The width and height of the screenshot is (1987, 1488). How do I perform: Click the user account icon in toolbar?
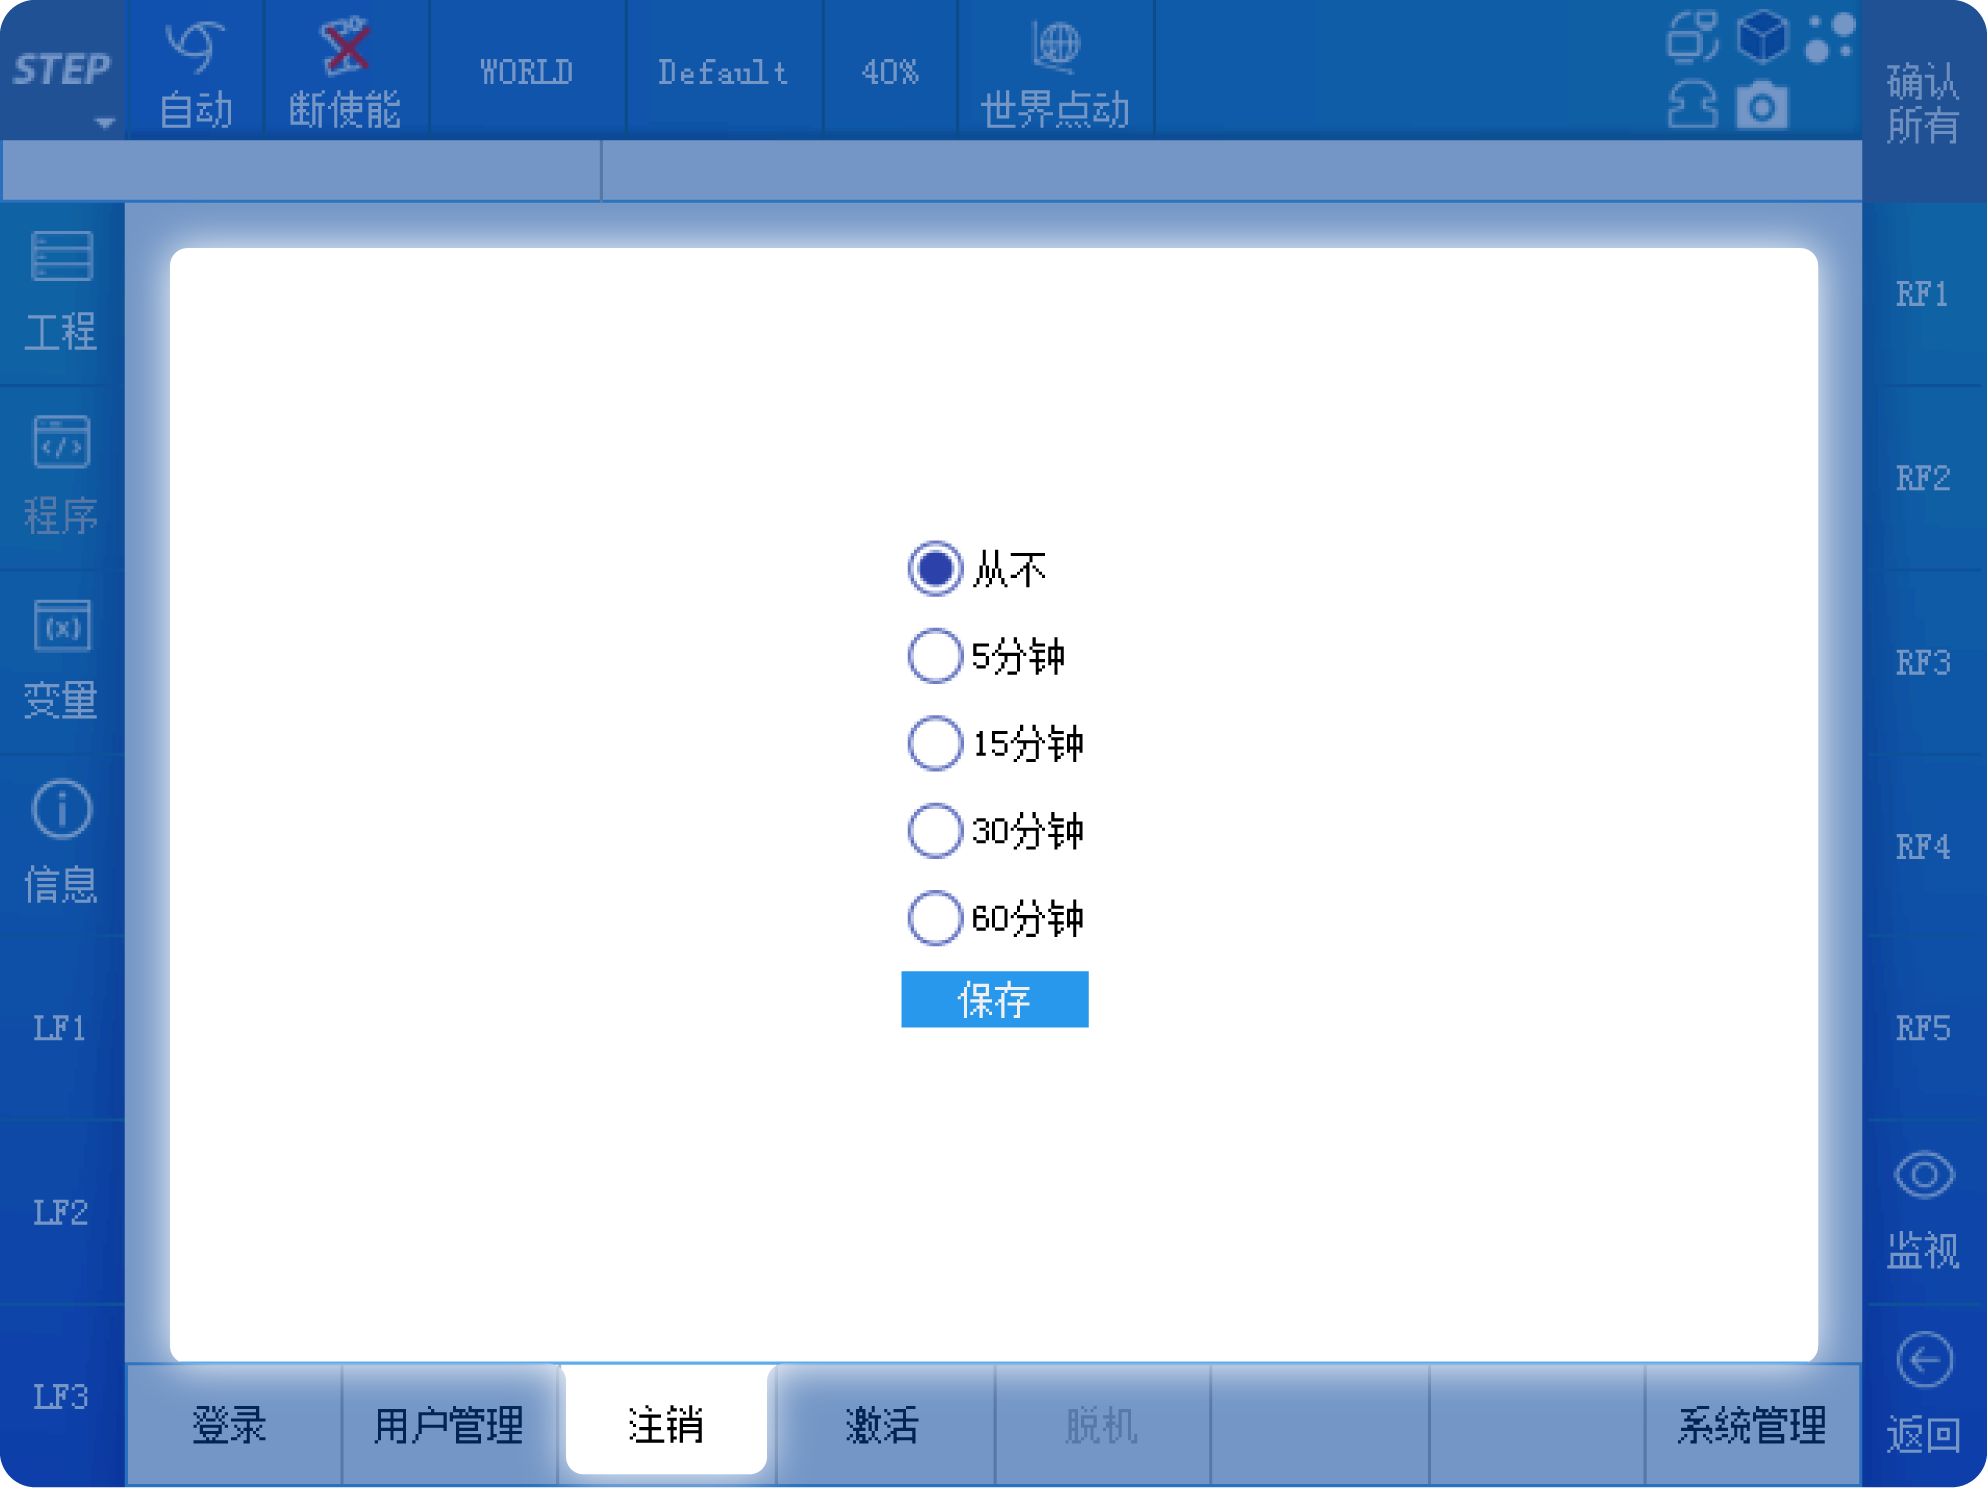(x=1692, y=104)
